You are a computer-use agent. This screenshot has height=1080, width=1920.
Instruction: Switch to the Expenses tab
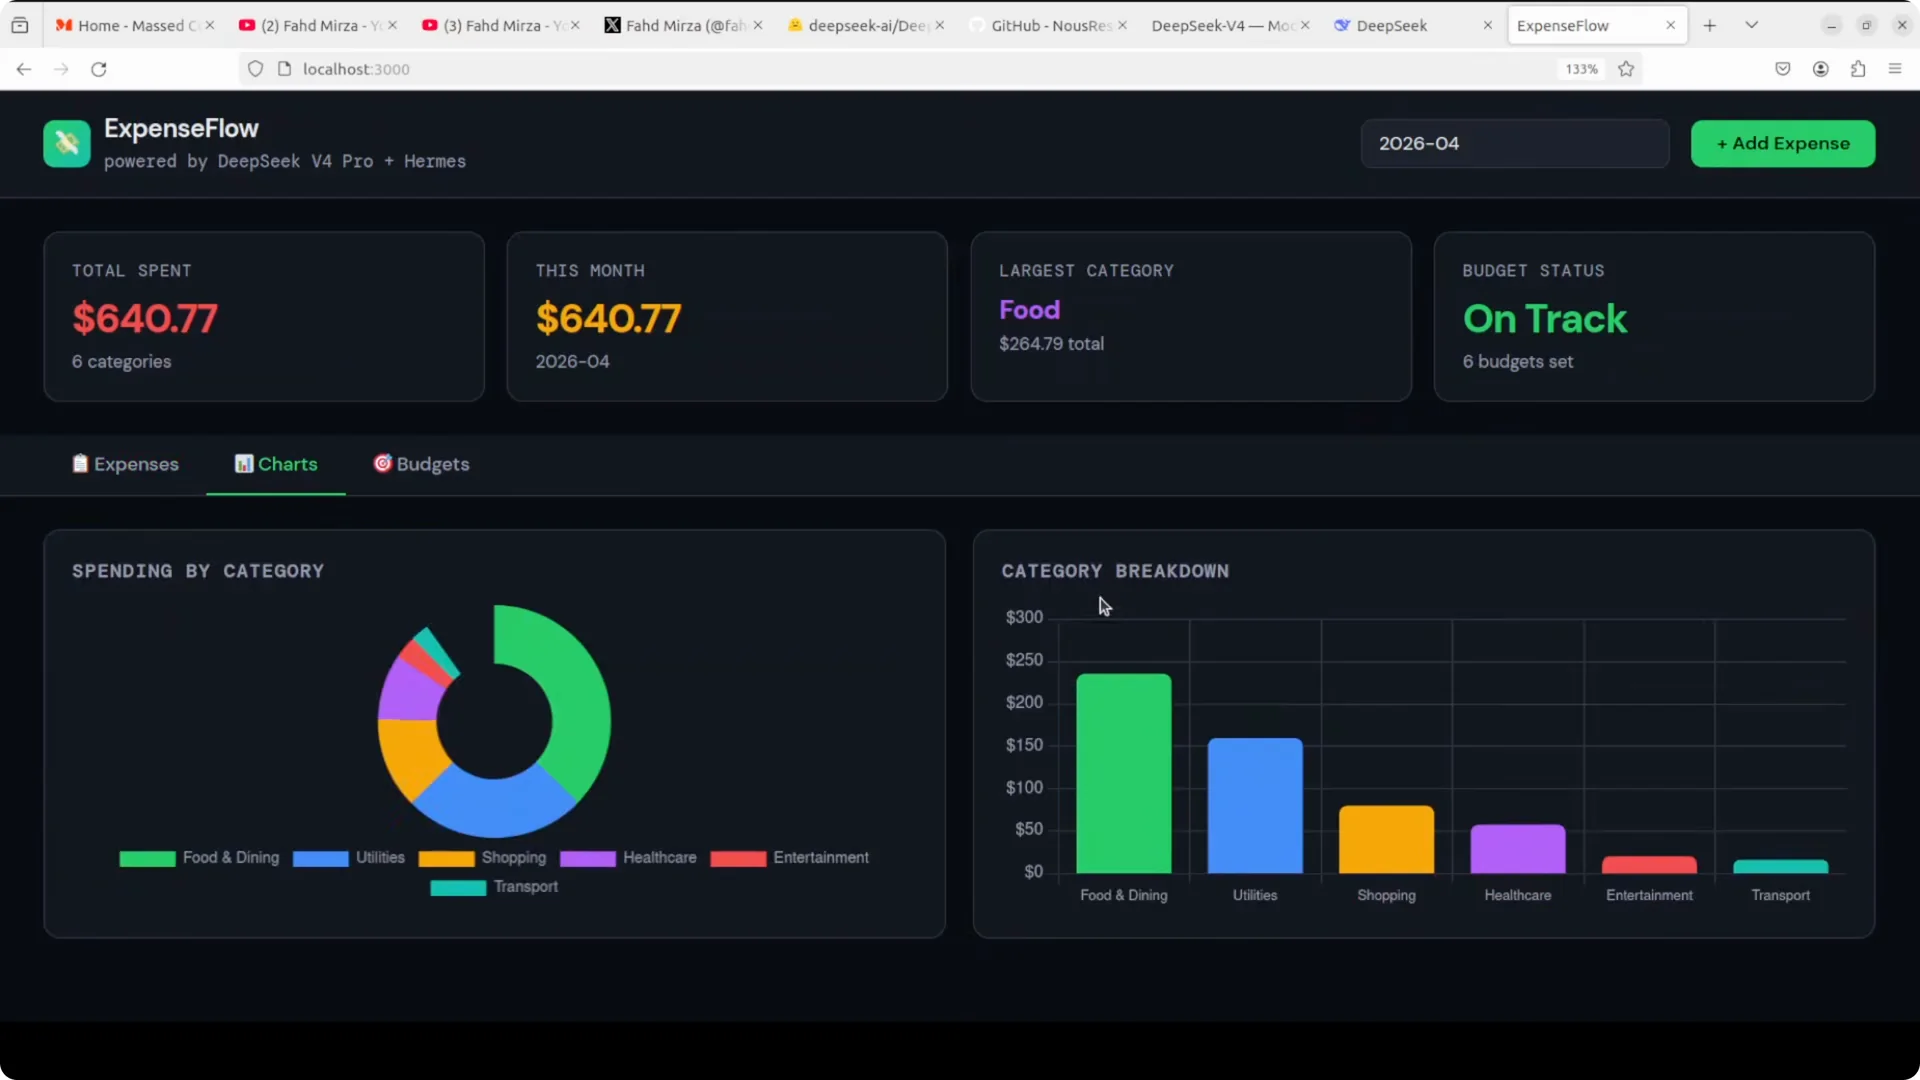pos(125,464)
